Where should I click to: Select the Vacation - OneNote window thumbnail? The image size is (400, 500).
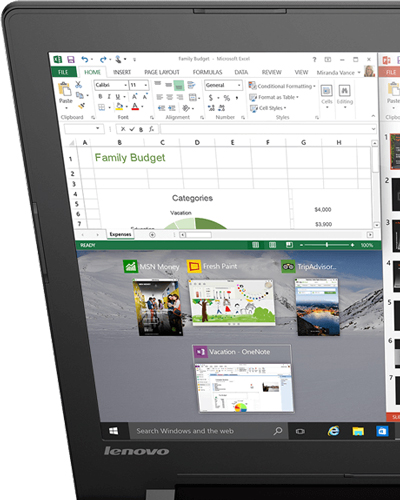[x=243, y=379]
